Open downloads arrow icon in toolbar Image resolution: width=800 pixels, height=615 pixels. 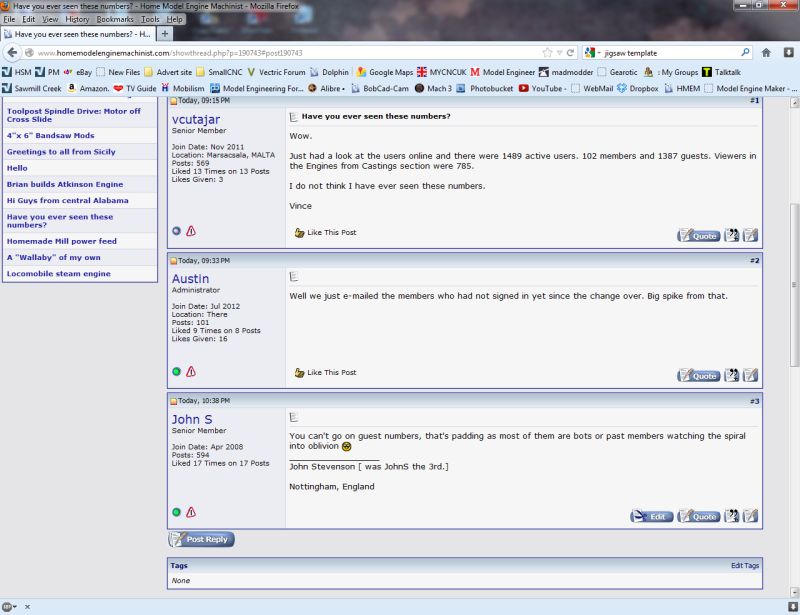tap(788, 53)
